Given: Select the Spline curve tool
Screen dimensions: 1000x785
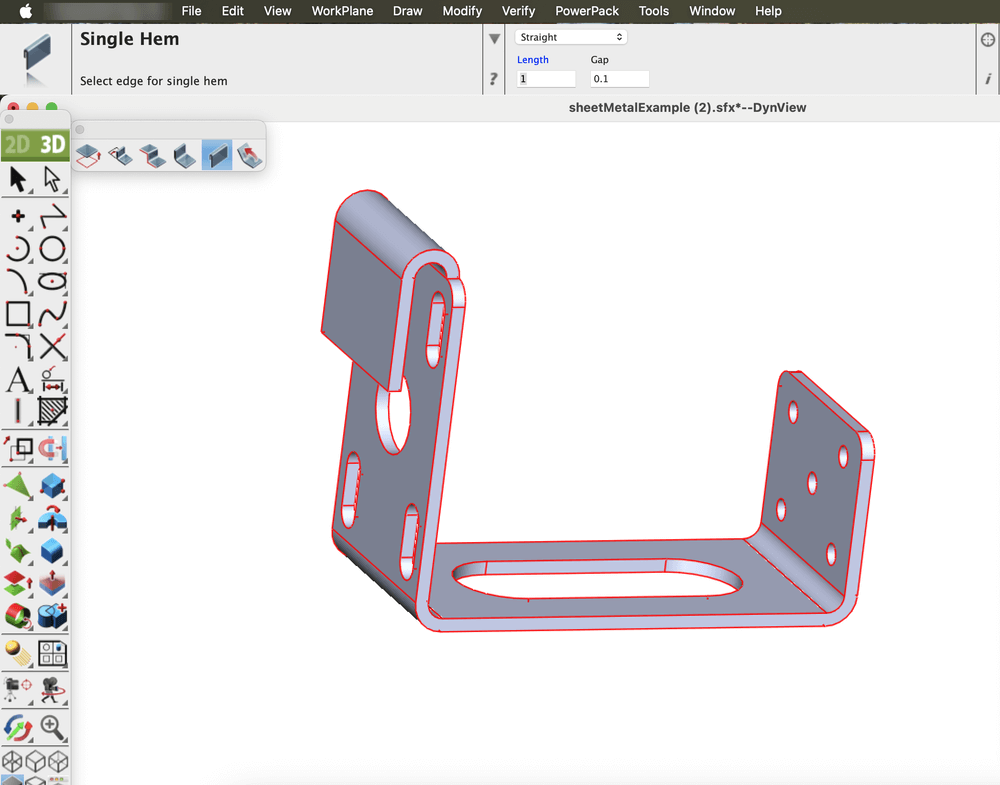Looking at the screenshot, I should point(52,314).
